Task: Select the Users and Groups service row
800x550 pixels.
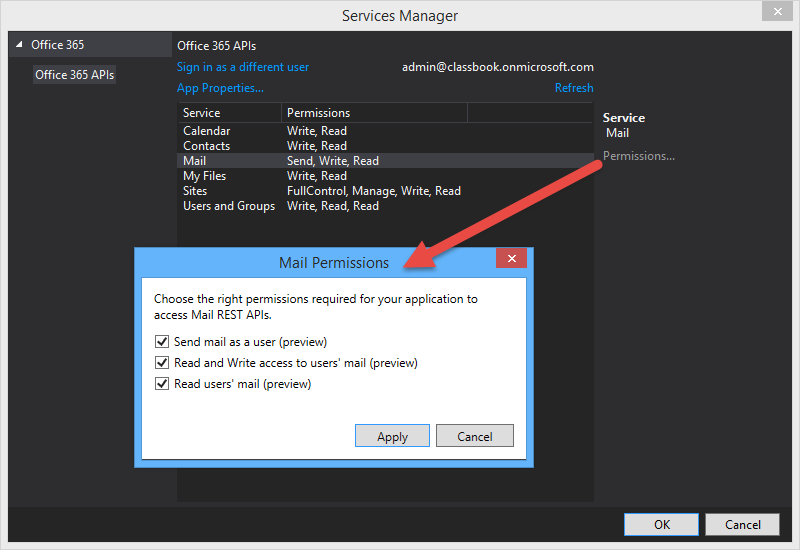Action: coord(229,206)
